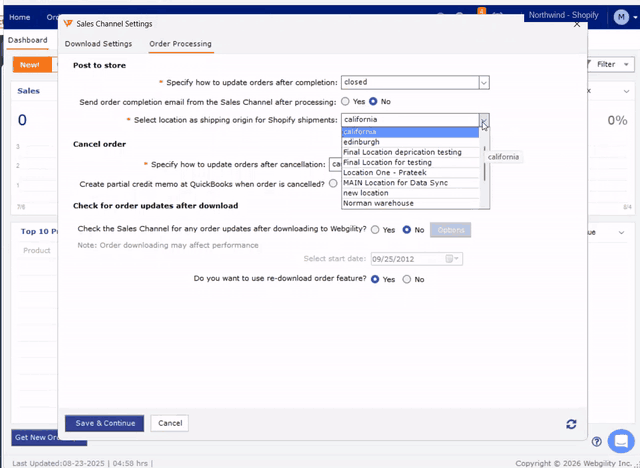This screenshot has width=640, height=468.
Task: Select radio for partial credit memo option
Action: [x=333, y=183]
